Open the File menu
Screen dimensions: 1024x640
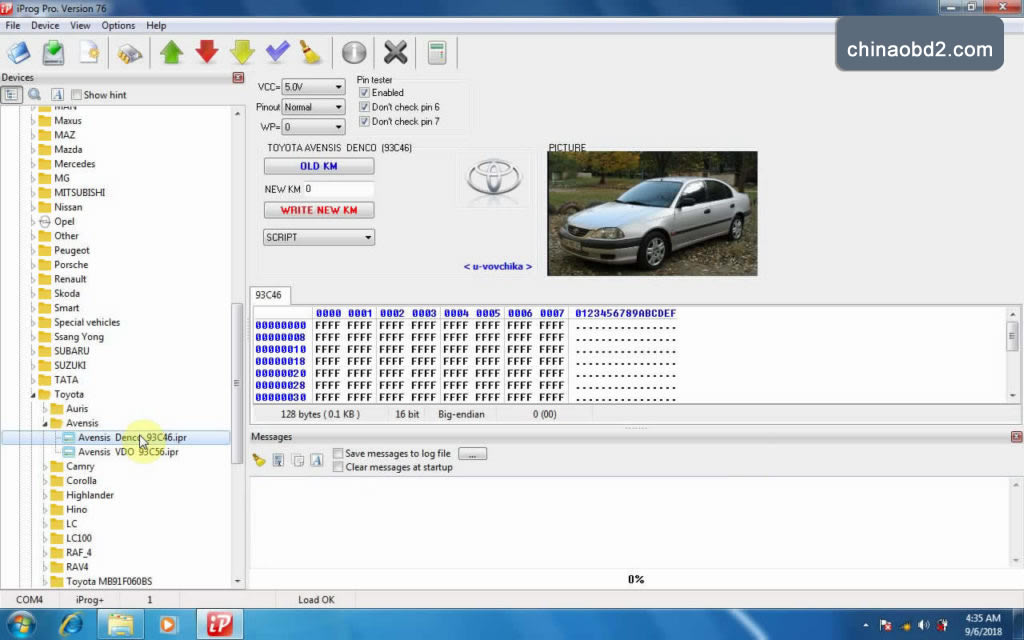pos(13,25)
